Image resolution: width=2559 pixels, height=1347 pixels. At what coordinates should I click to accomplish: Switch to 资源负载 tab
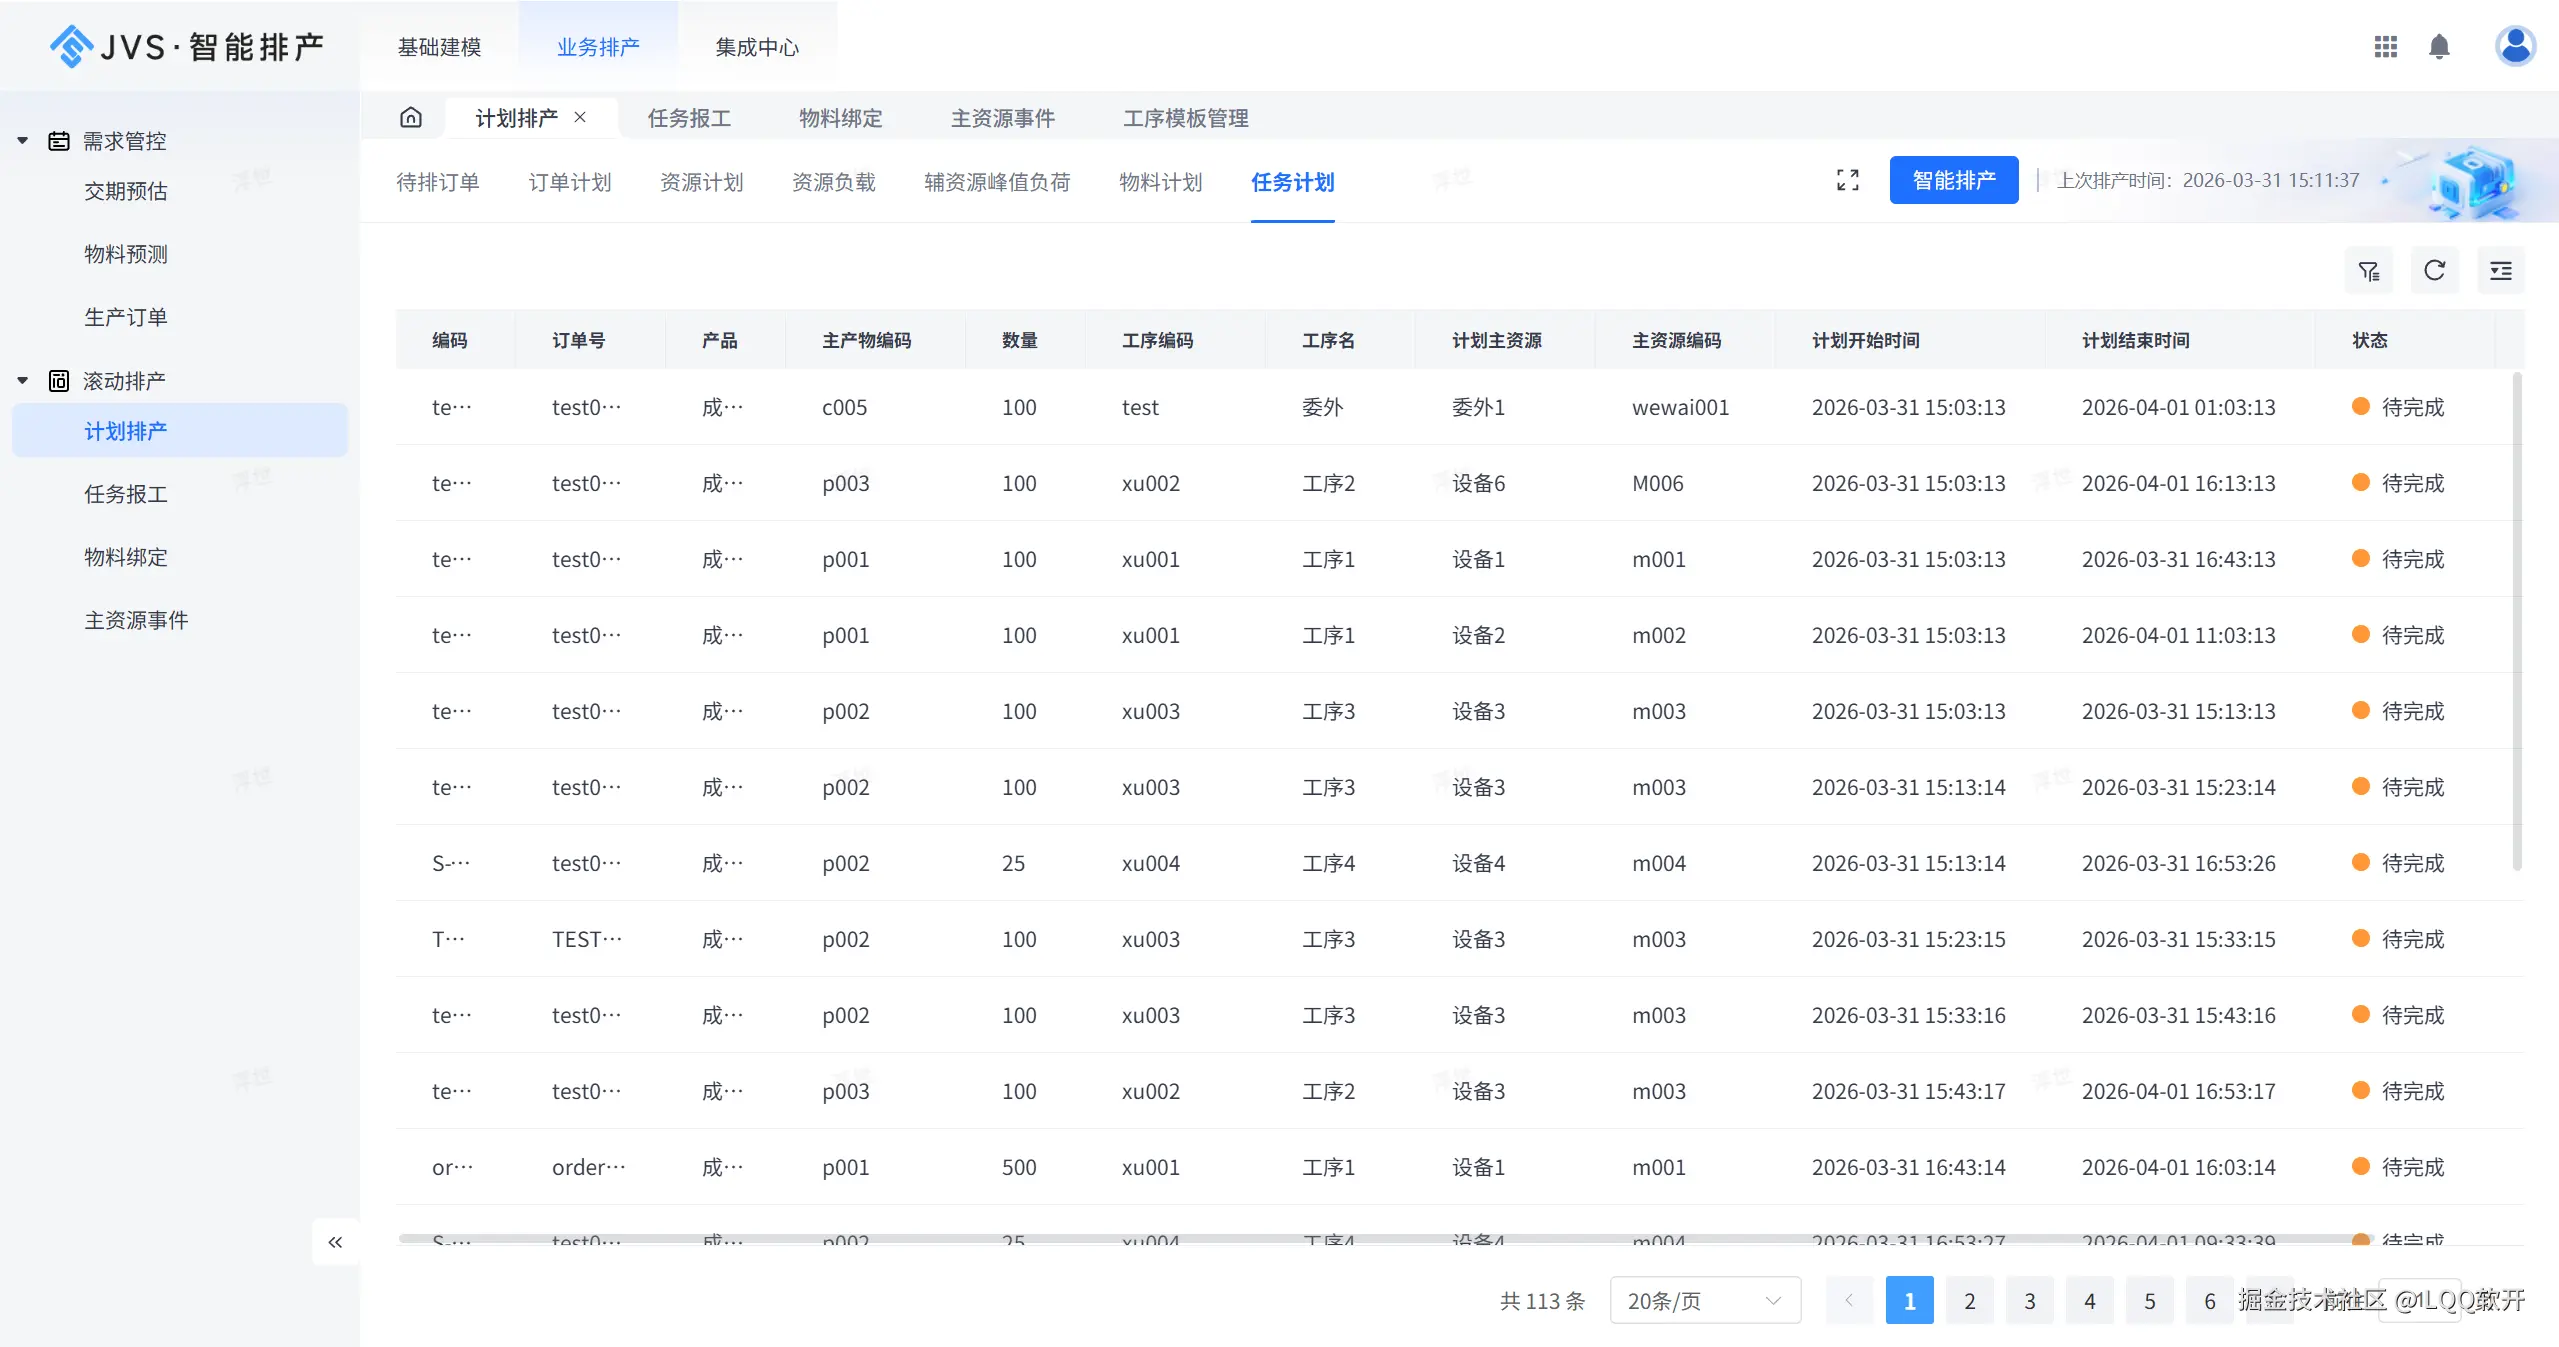coord(833,182)
